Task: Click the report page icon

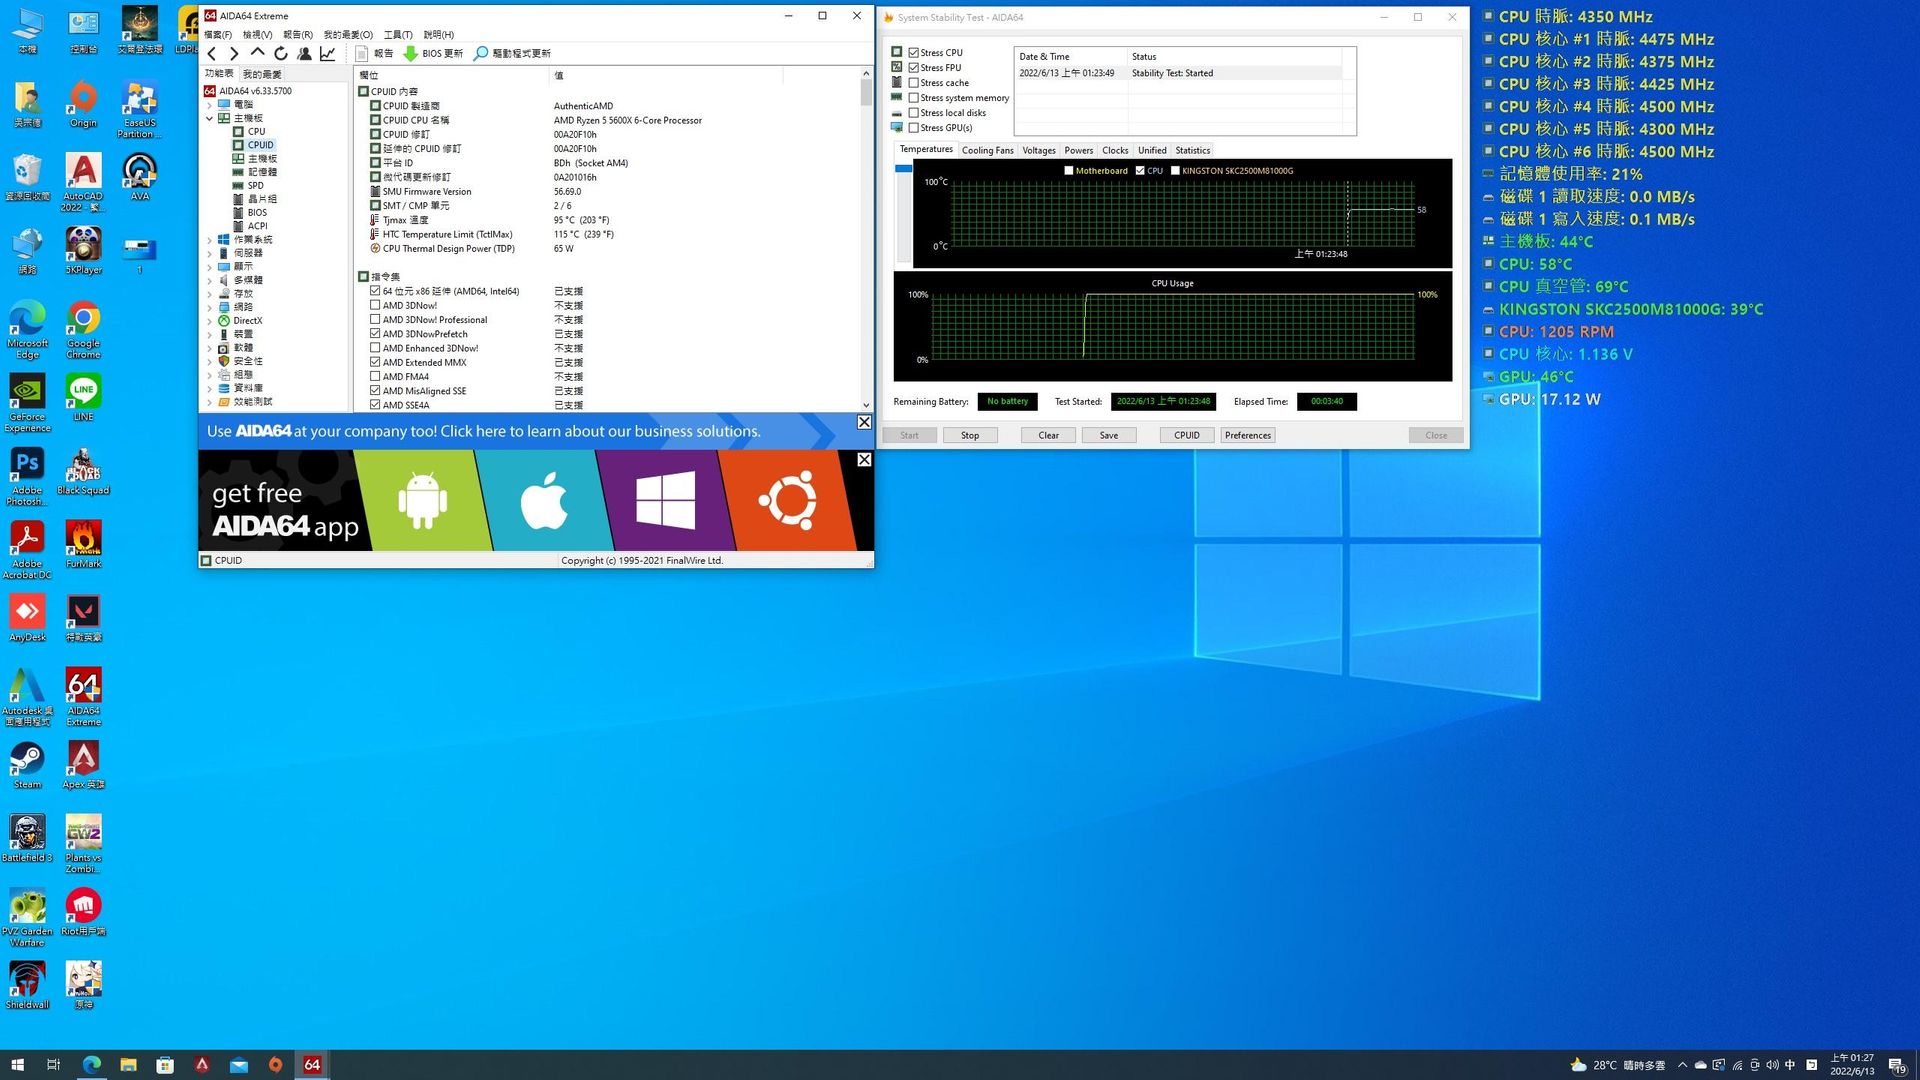Action: tap(362, 54)
